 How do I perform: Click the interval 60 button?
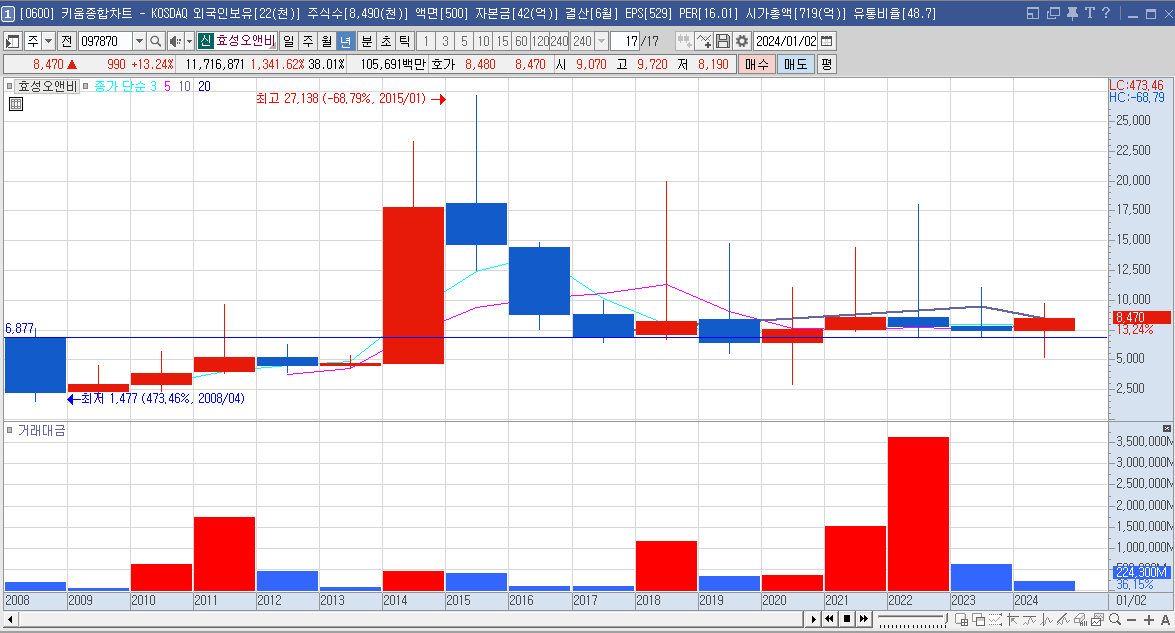pos(522,41)
